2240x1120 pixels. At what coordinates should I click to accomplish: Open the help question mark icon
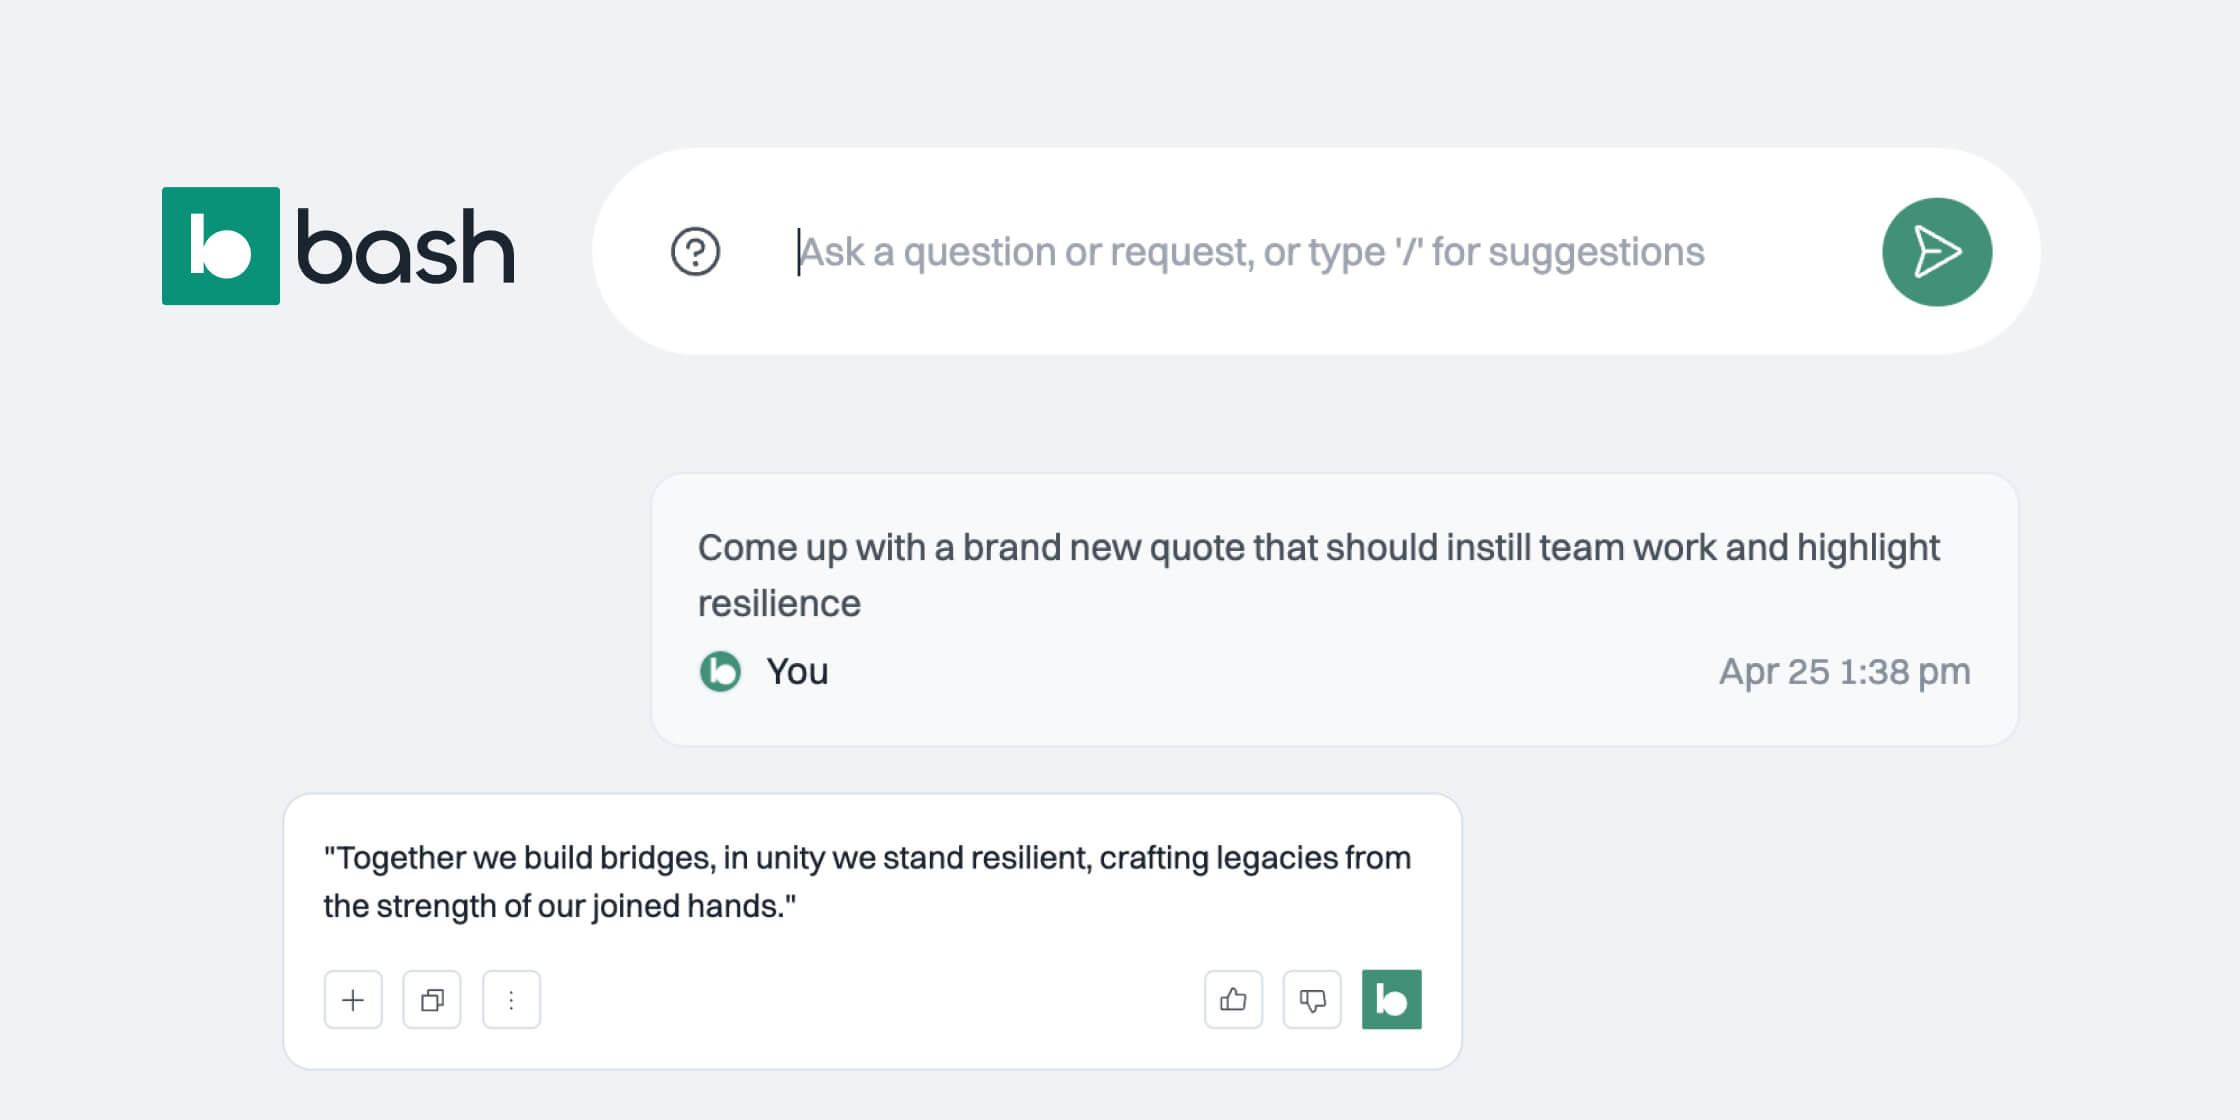pyautogui.click(x=695, y=252)
